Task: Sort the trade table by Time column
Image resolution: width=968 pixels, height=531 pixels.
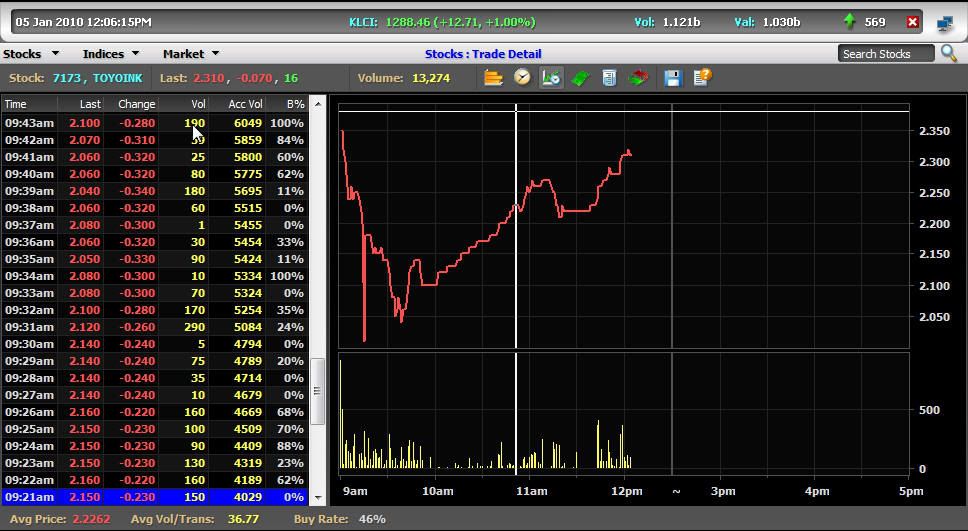Action: (x=16, y=104)
